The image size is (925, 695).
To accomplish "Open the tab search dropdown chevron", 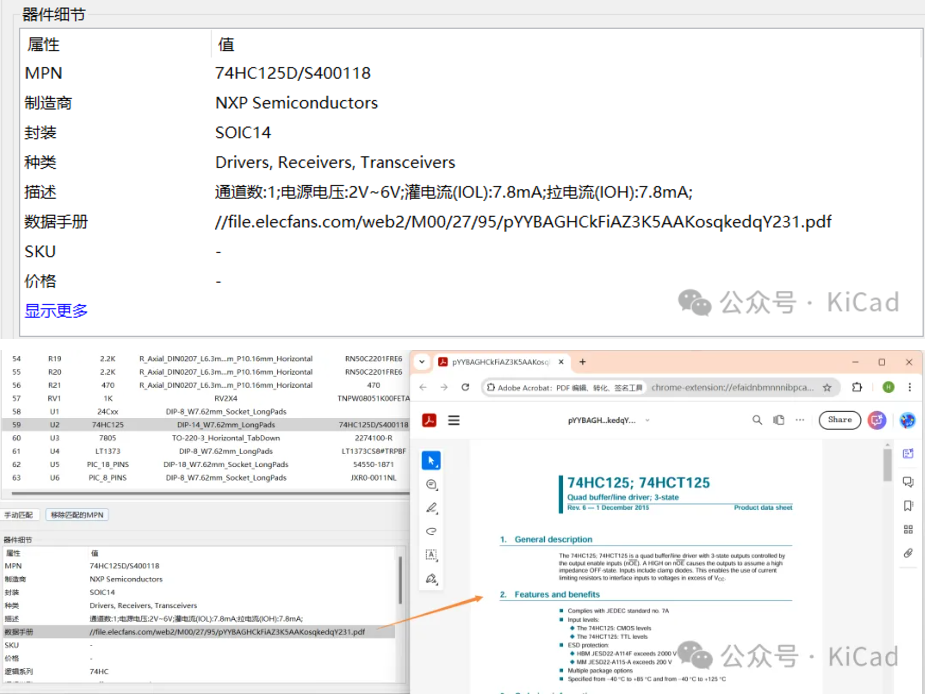I will (x=422, y=362).
